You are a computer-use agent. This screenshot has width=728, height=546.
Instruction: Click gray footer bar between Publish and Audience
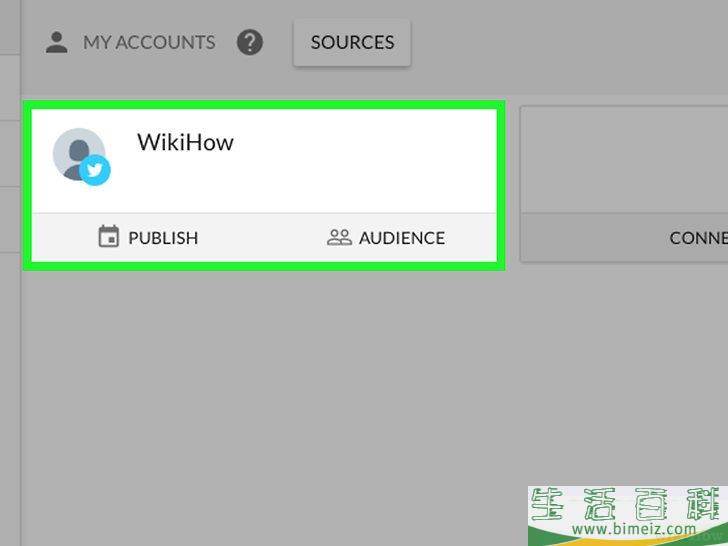click(262, 238)
